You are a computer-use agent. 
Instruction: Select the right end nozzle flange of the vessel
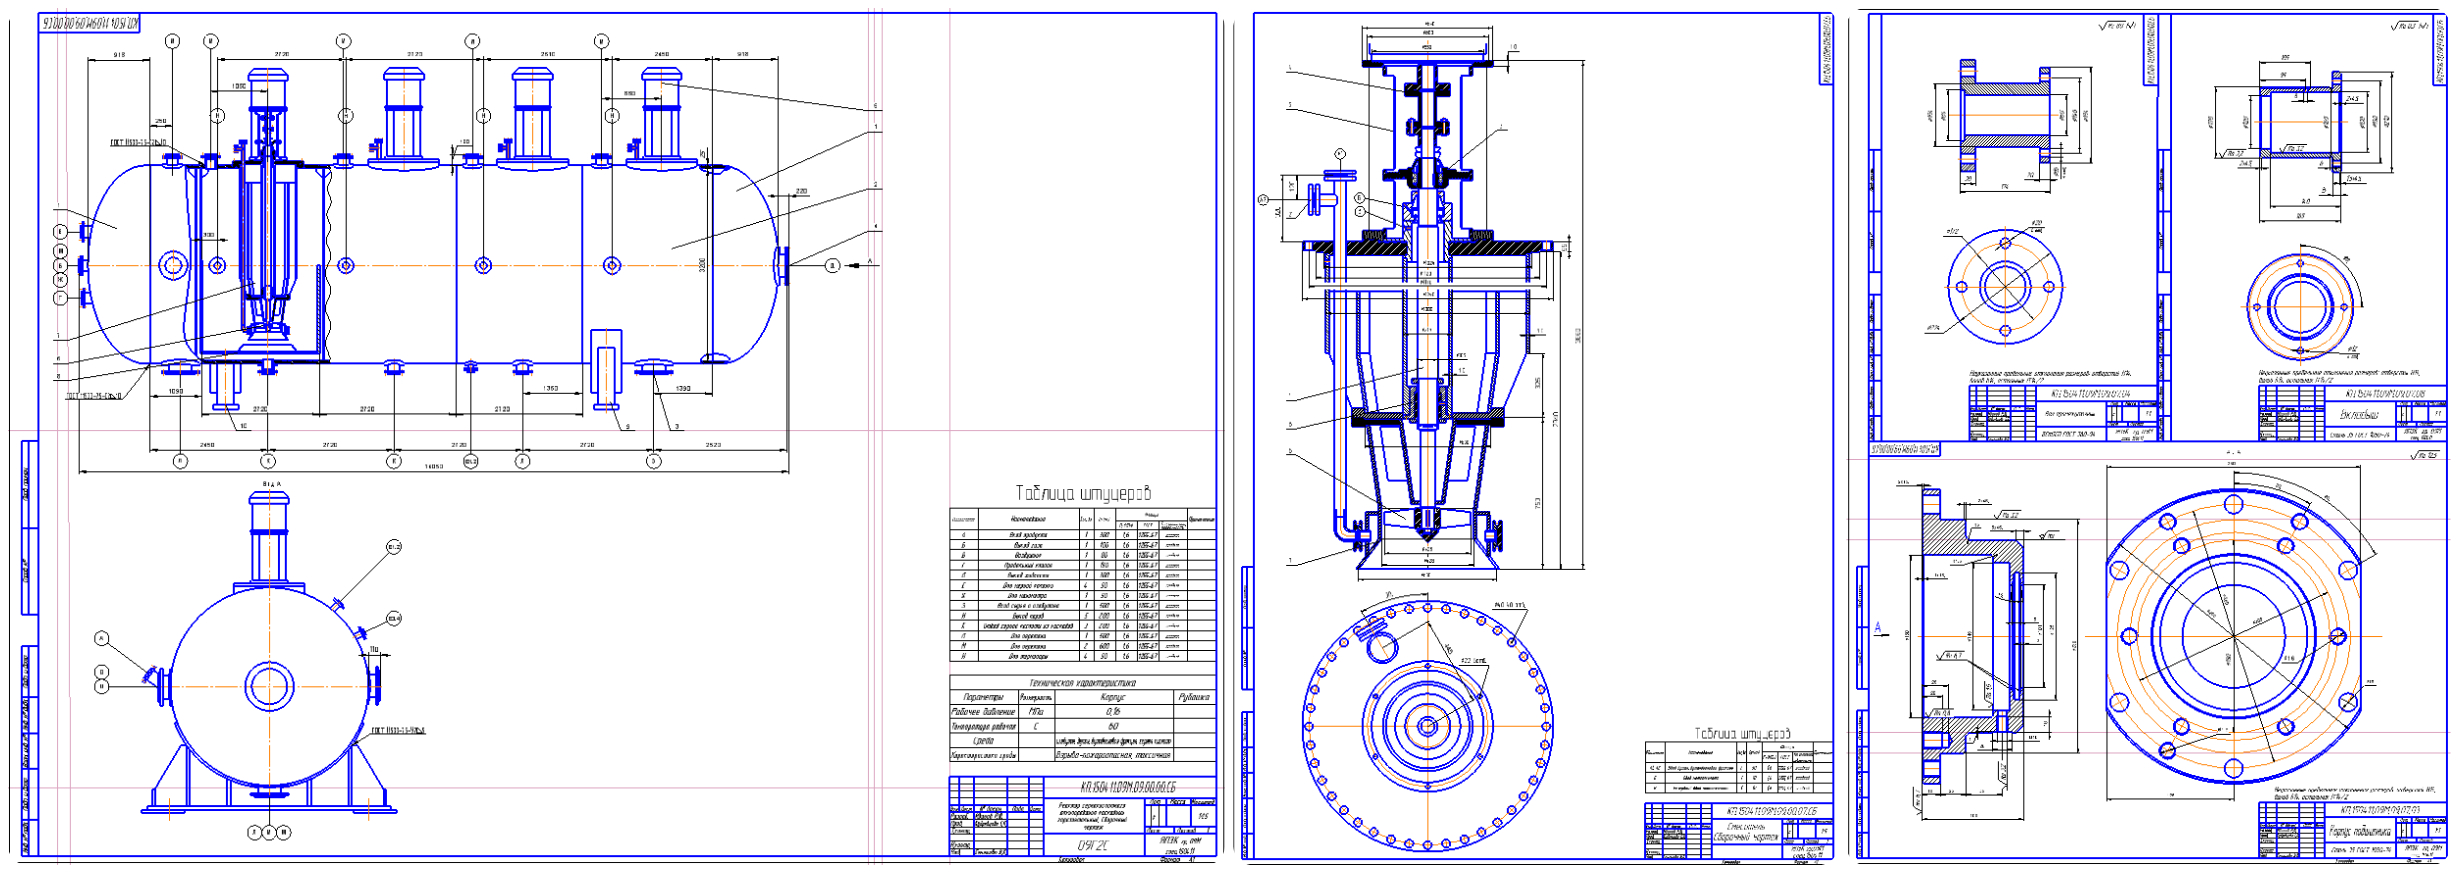[782, 265]
